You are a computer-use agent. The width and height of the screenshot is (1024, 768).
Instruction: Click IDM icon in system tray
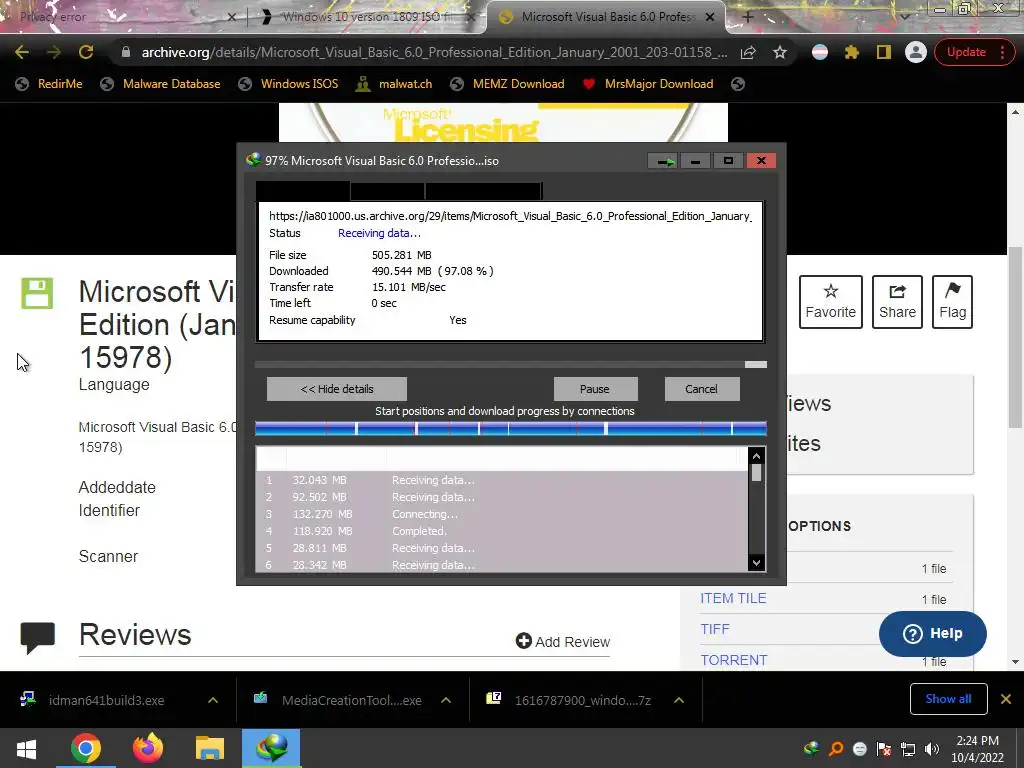pyautogui.click(x=812, y=749)
